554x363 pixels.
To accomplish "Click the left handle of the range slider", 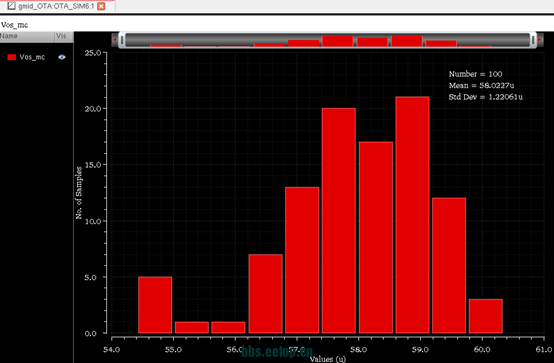I will [122, 40].
